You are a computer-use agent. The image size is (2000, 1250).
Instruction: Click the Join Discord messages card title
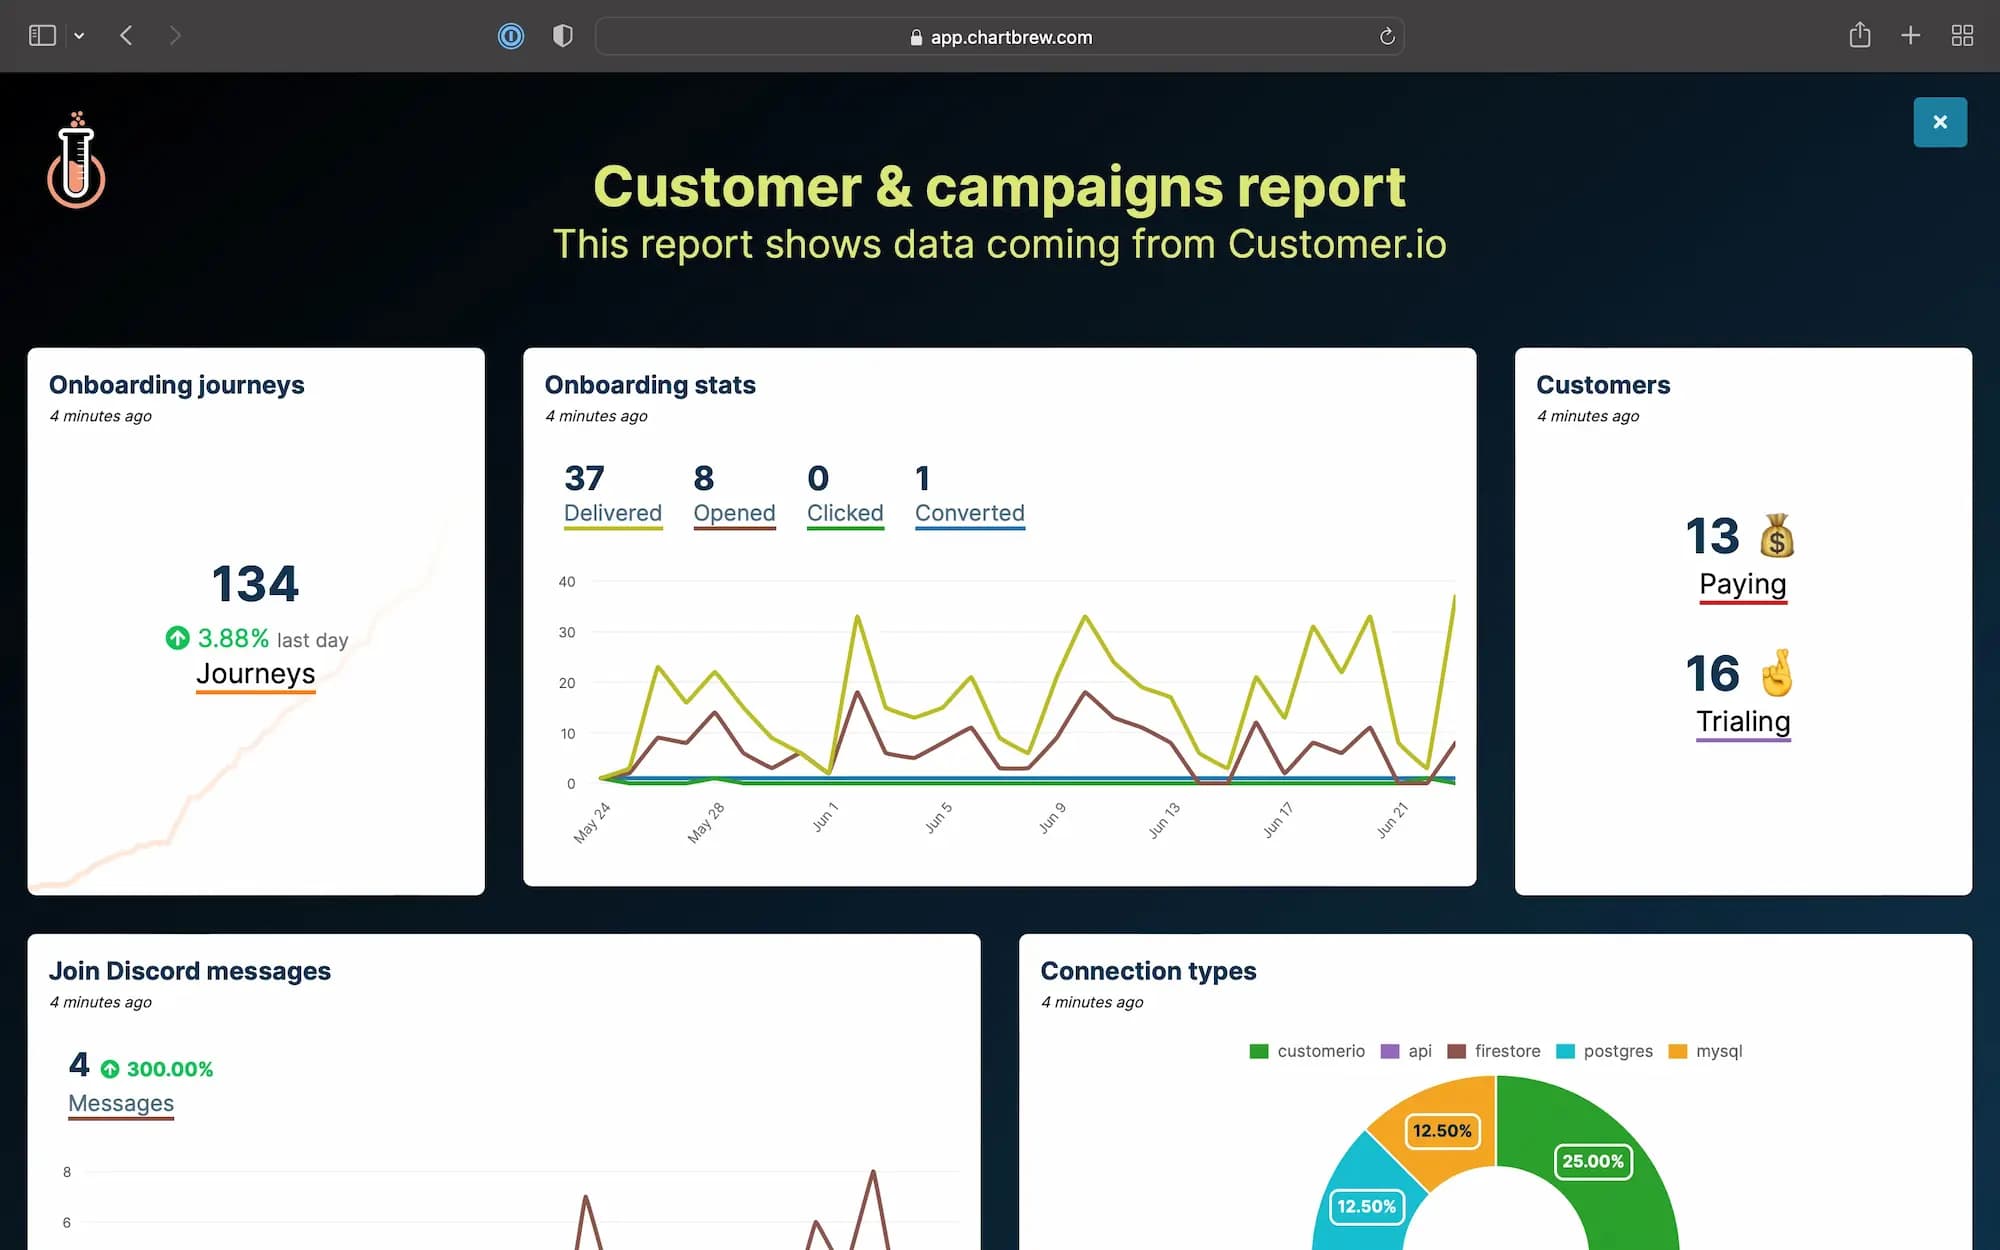click(190, 971)
